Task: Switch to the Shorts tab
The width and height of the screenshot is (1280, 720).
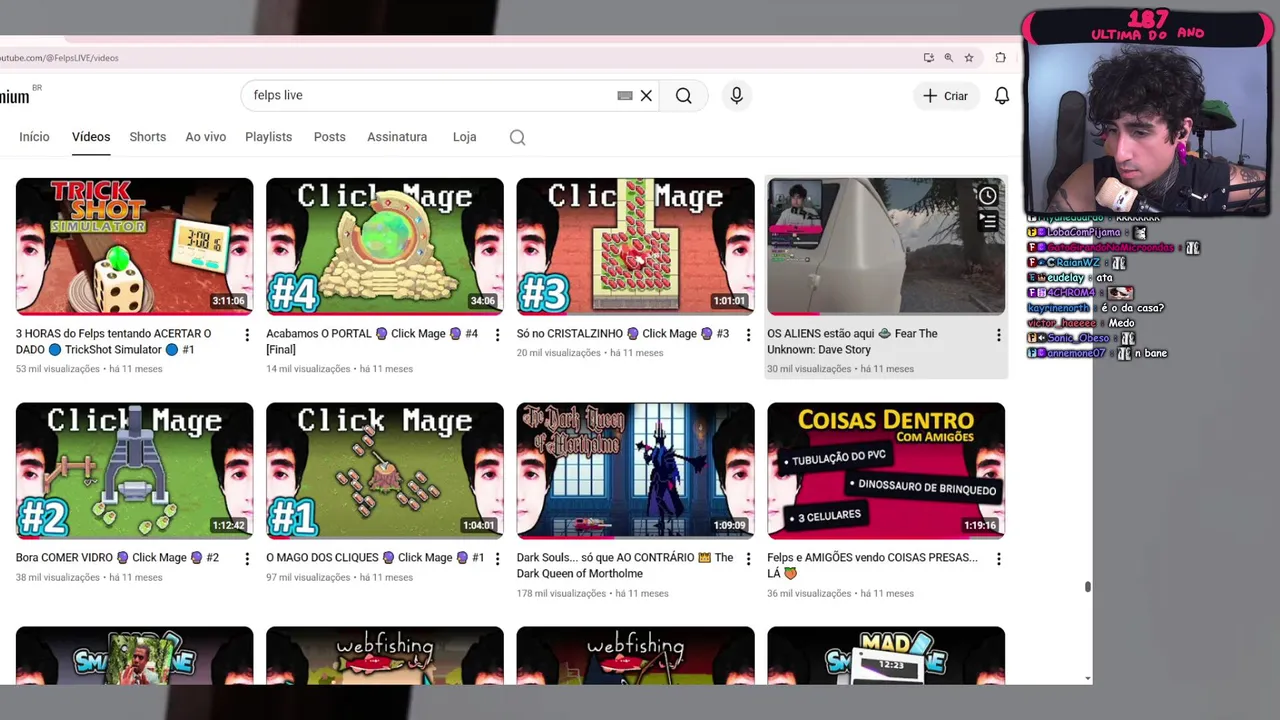Action: (147, 137)
